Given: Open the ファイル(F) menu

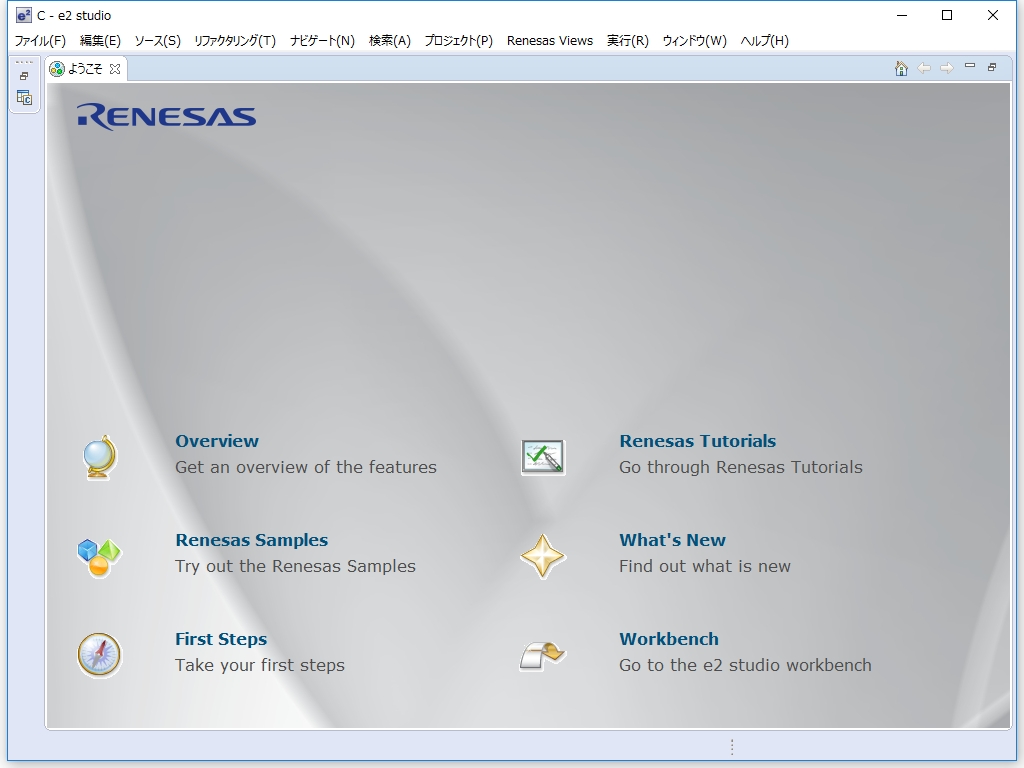Looking at the screenshot, I should pyautogui.click(x=40, y=40).
